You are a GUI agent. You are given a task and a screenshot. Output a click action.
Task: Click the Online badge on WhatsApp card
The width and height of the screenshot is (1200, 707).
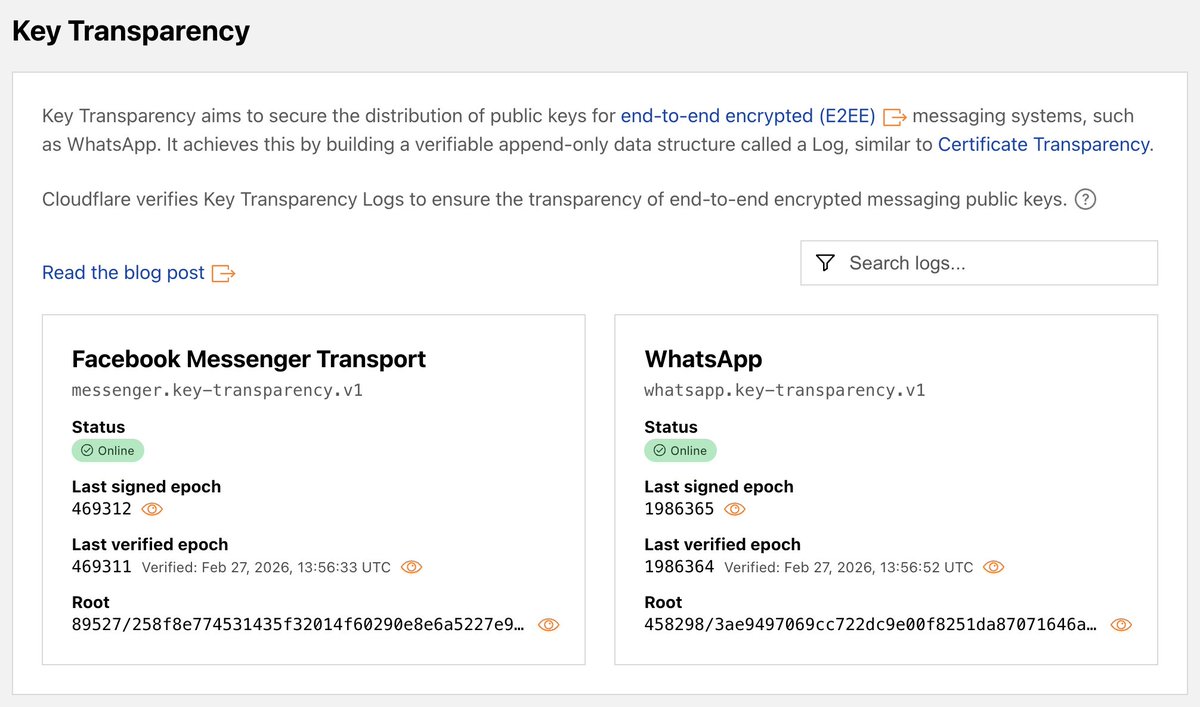[x=680, y=450]
